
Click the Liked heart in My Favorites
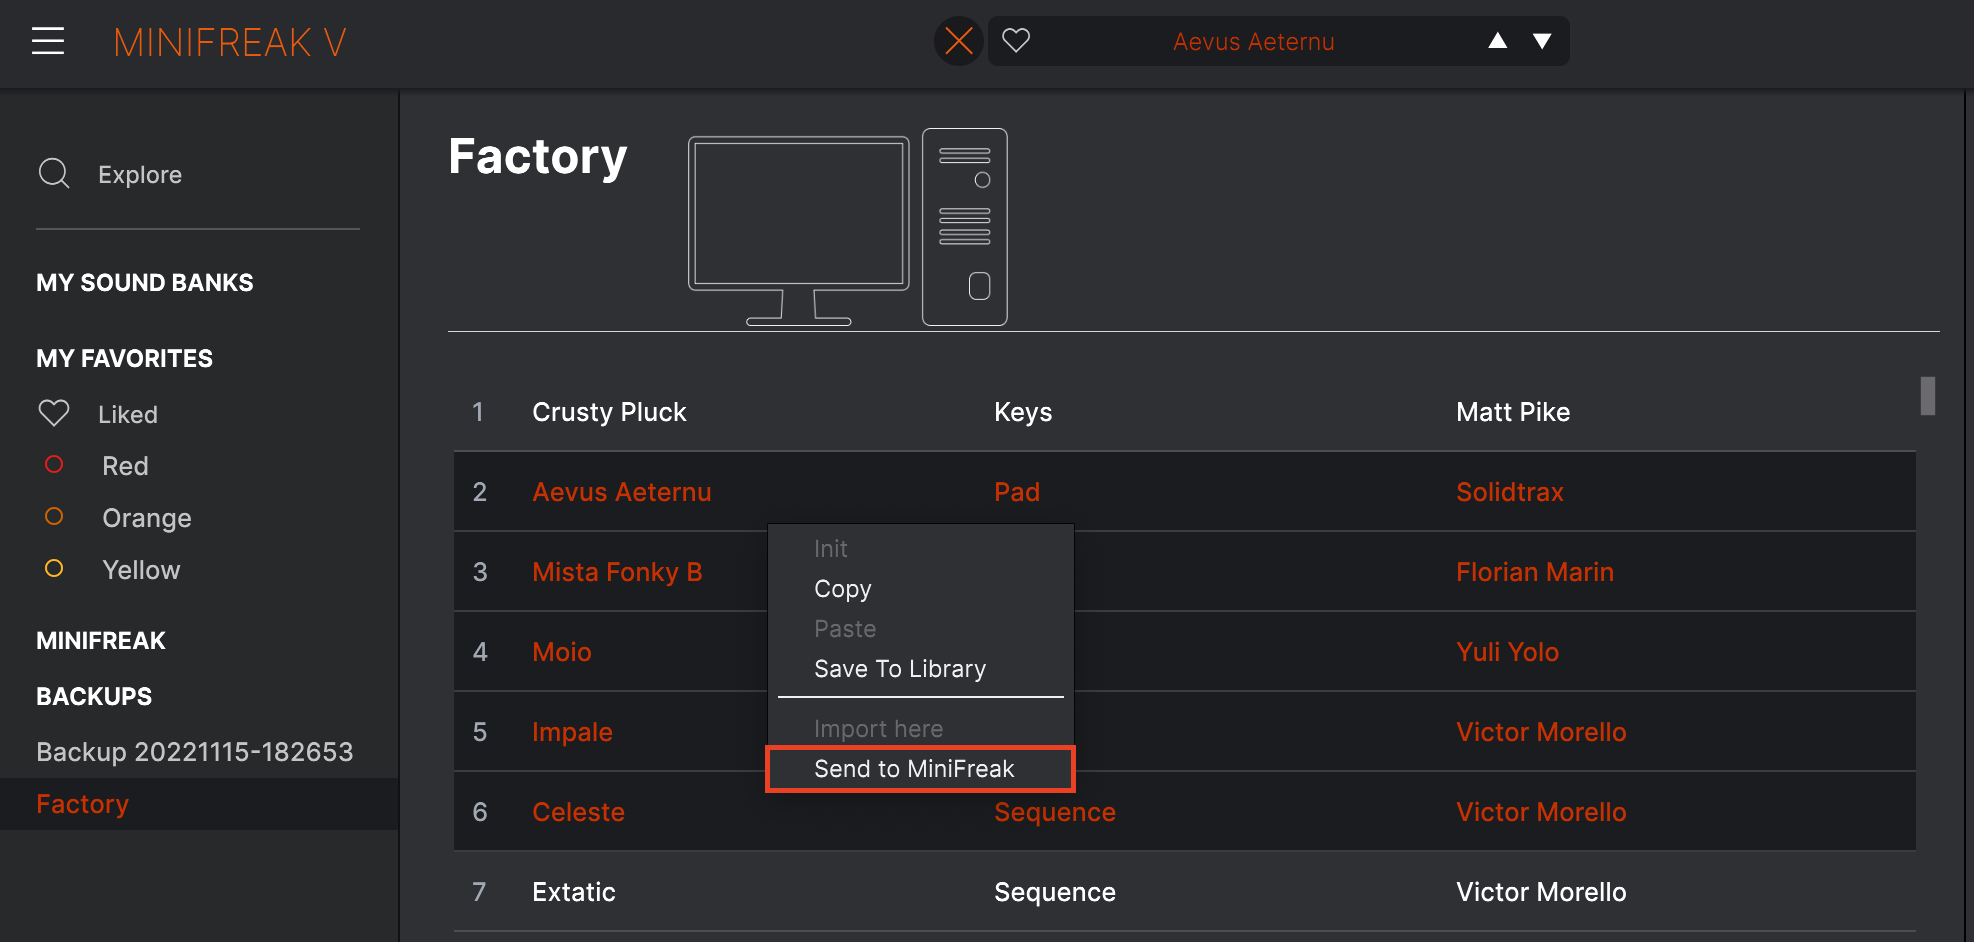[54, 413]
